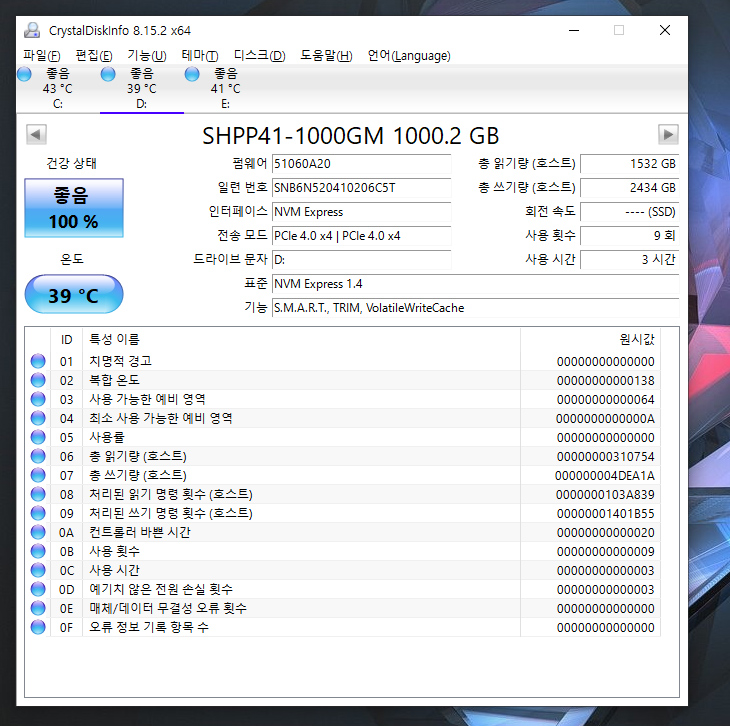Viewport: 730px width, 726px height.
Task: Select raw value 000000103A839
Action: tap(605, 495)
